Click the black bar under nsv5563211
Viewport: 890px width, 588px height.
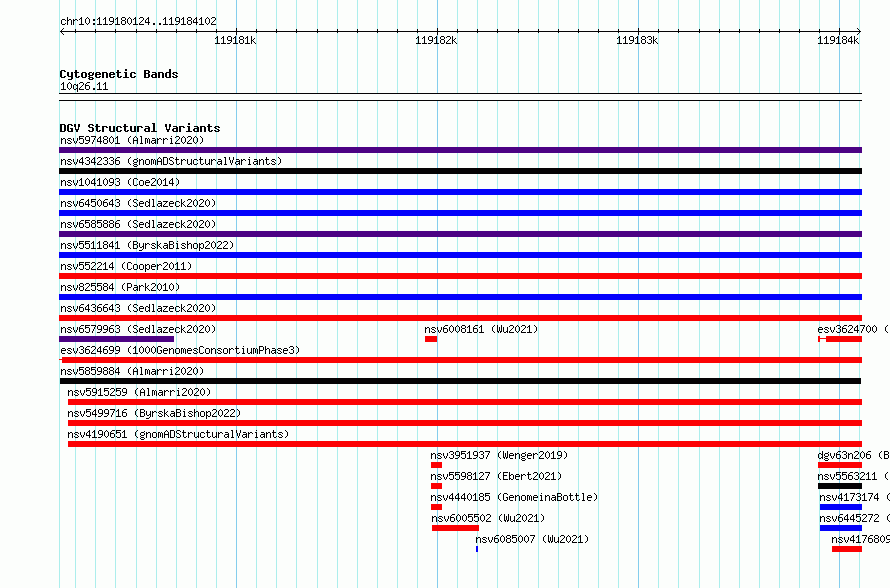coord(840,486)
